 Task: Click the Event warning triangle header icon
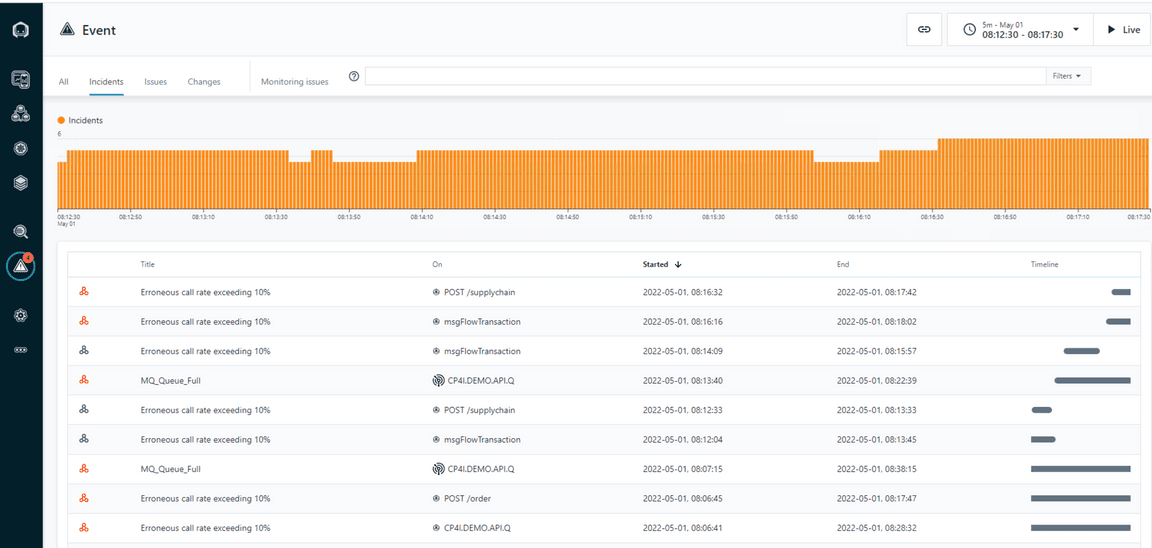67,29
